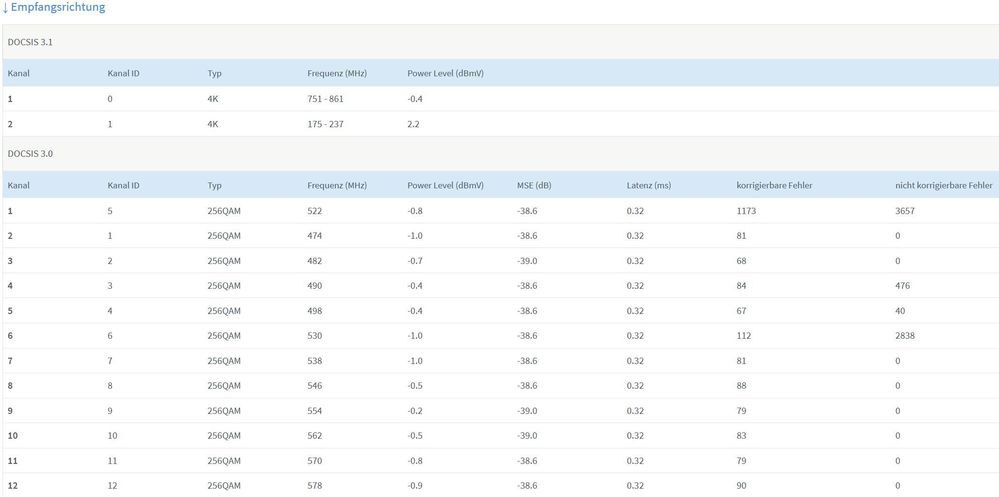Click the Latenz (ms) column header
Screen dimensions: 999x497
click(649, 185)
